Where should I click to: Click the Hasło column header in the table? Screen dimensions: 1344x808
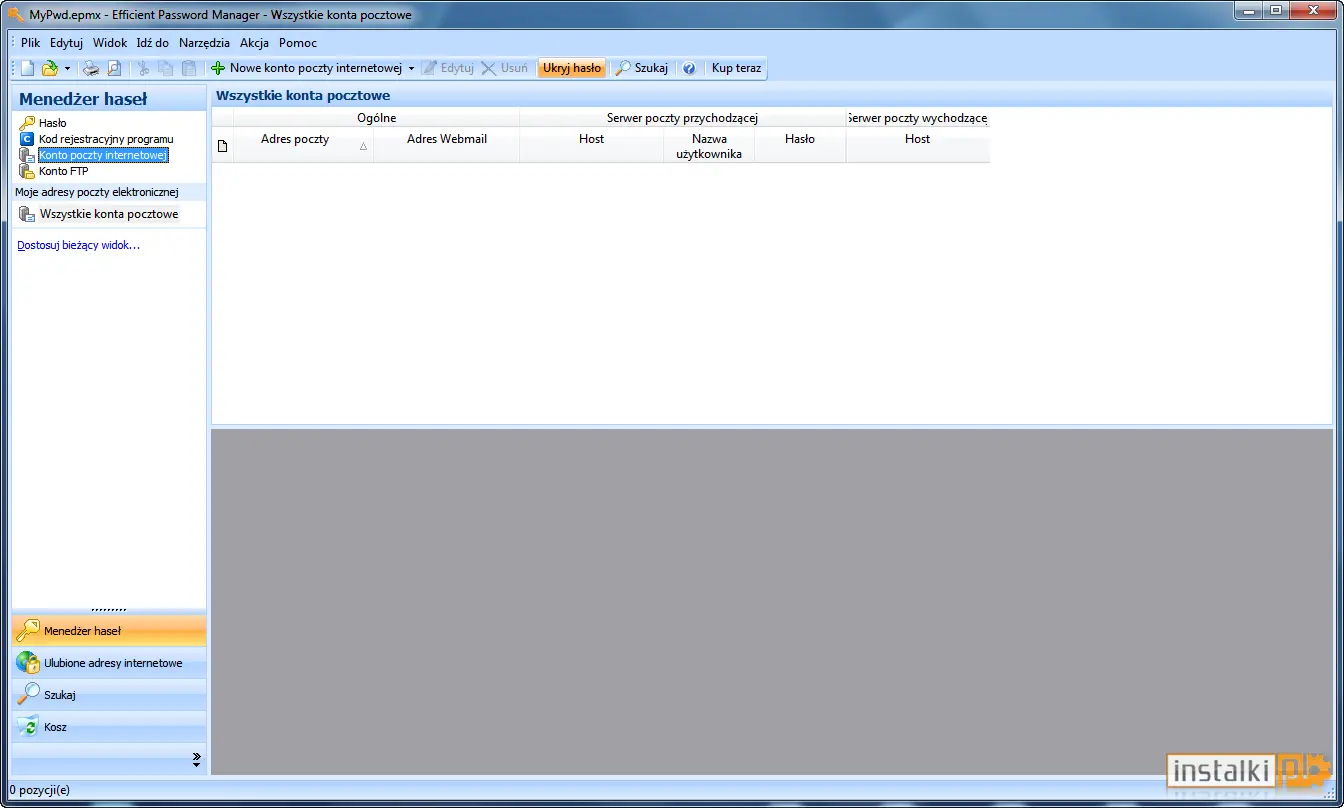point(800,145)
